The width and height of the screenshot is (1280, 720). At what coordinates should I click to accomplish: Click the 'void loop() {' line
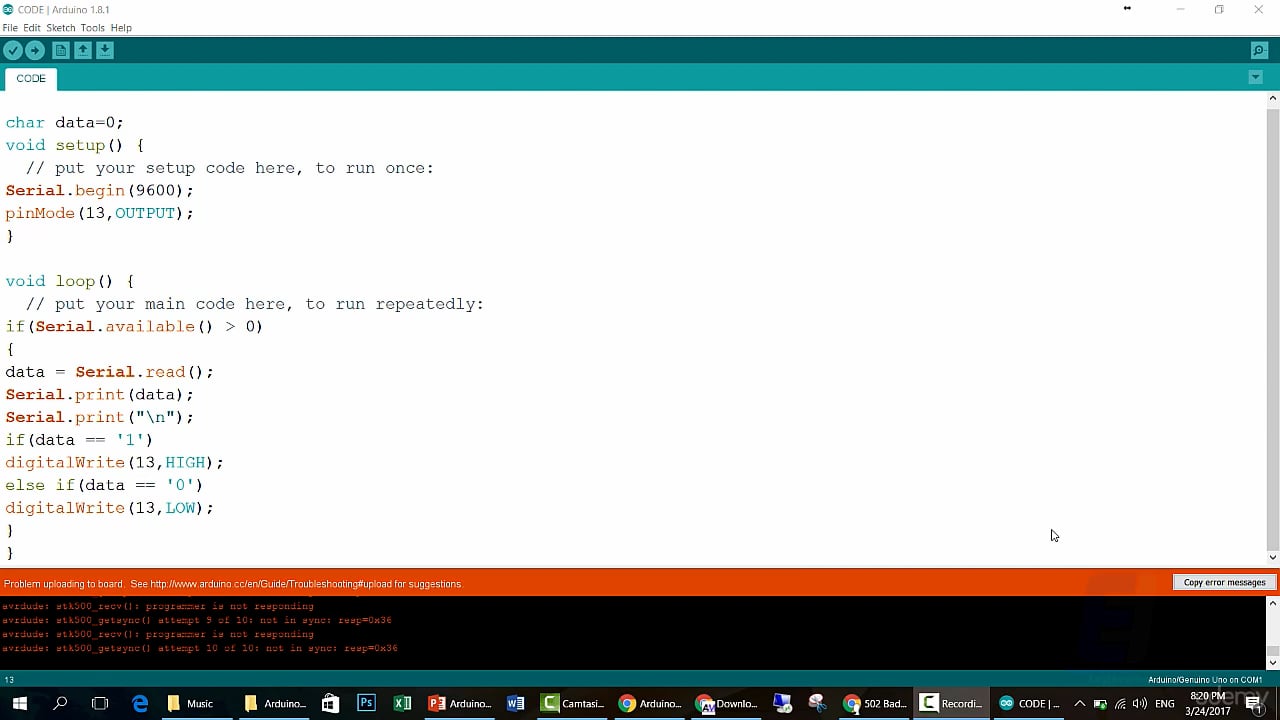pos(70,281)
